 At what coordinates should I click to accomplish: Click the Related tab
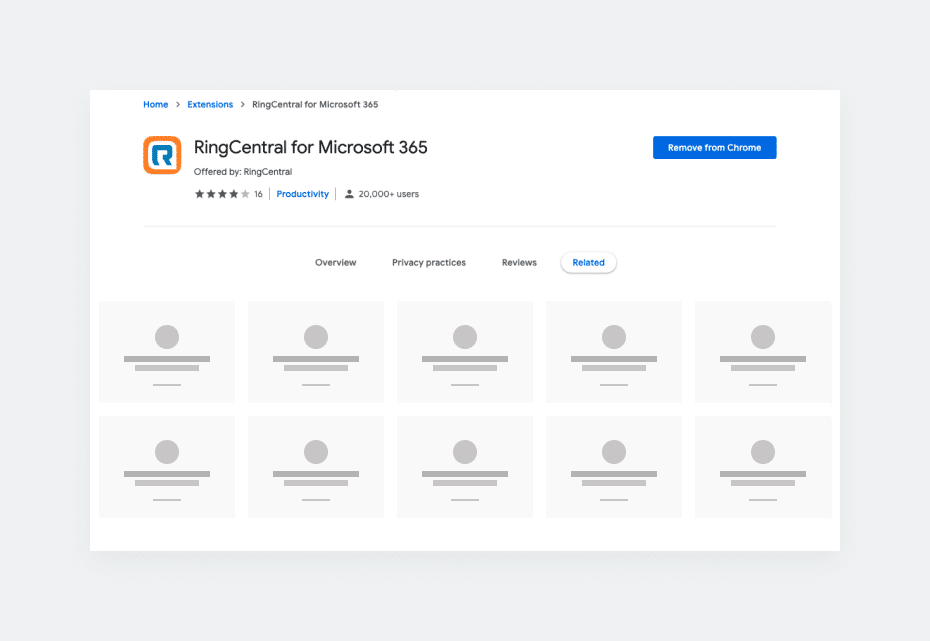(x=588, y=263)
